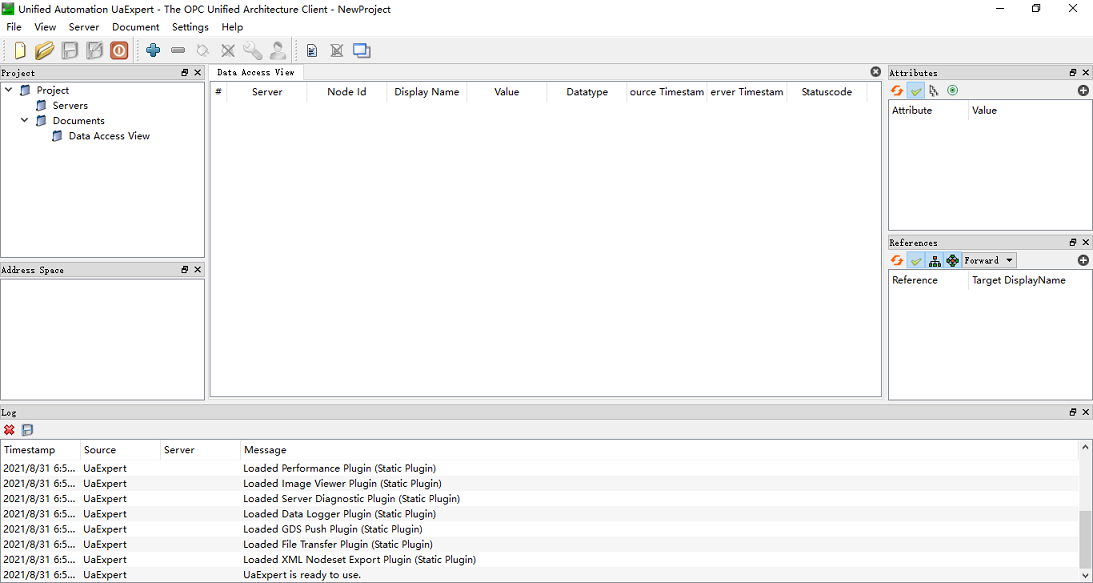Open the File menu
The width and height of the screenshot is (1093, 583).
pos(14,27)
